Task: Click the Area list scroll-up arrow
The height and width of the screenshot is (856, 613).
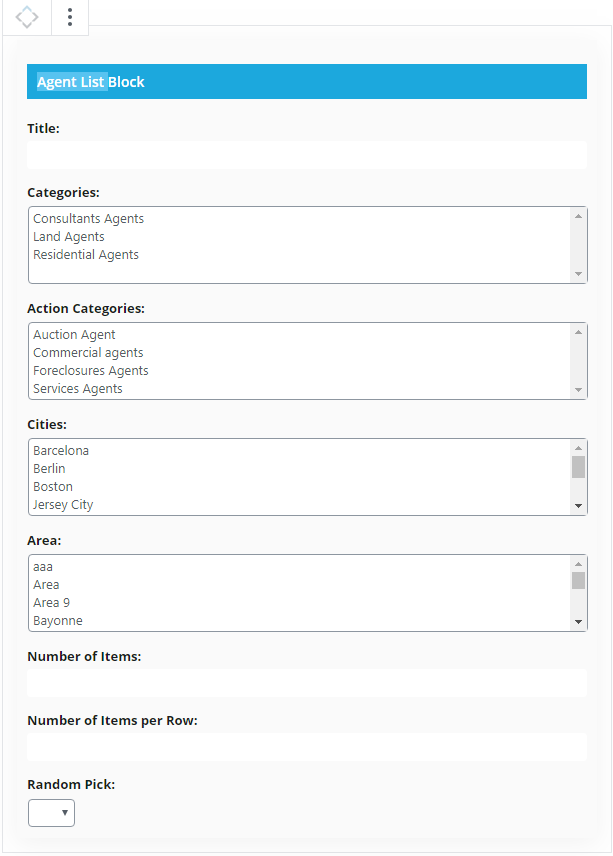Action: pyautogui.click(x=579, y=564)
